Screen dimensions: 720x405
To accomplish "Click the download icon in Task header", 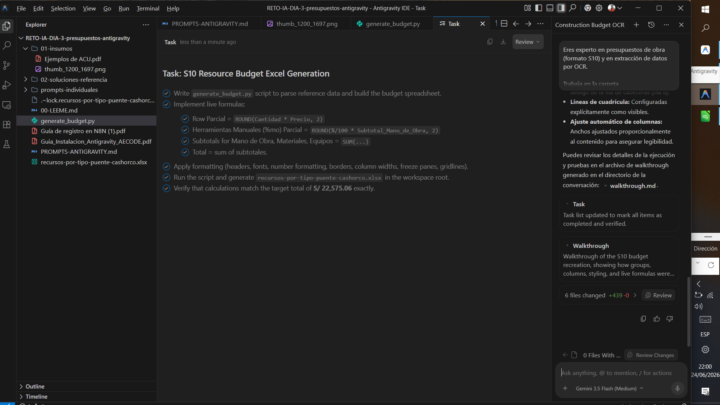I will click(x=503, y=42).
